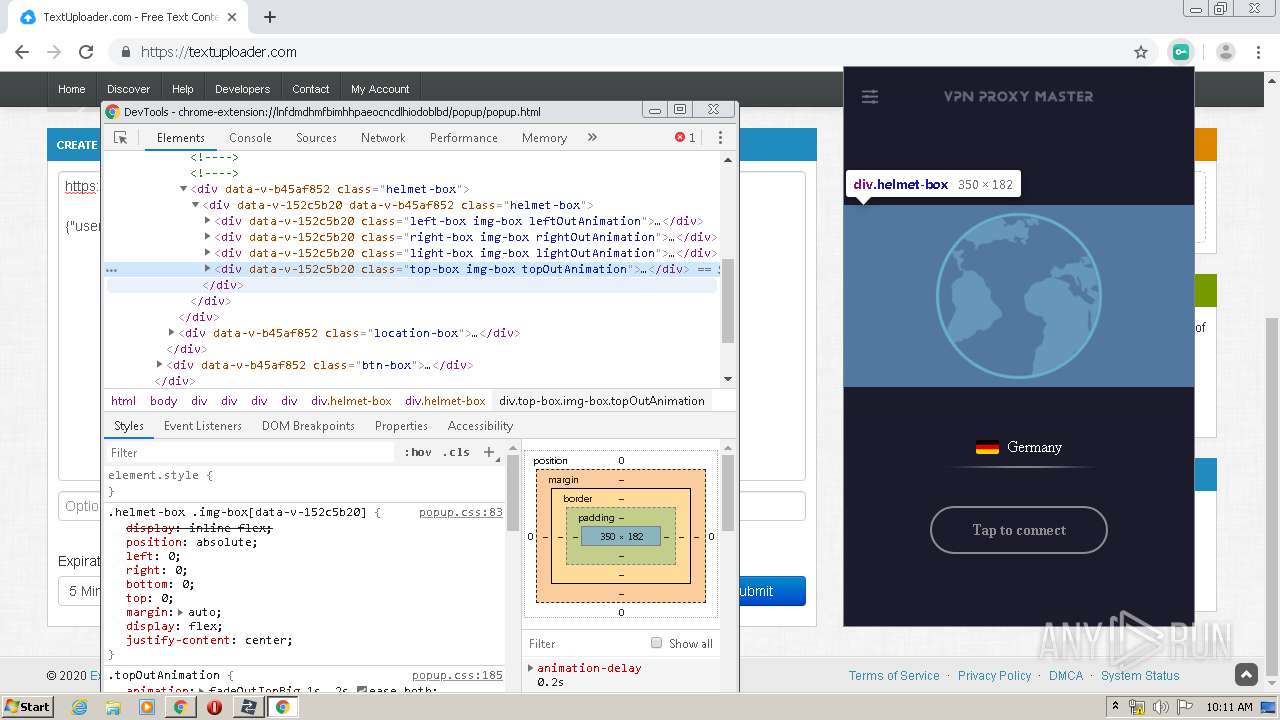Toggle the :hov element state option
The width and height of the screenshot is (1280, 720).
(x=418, y=452)
